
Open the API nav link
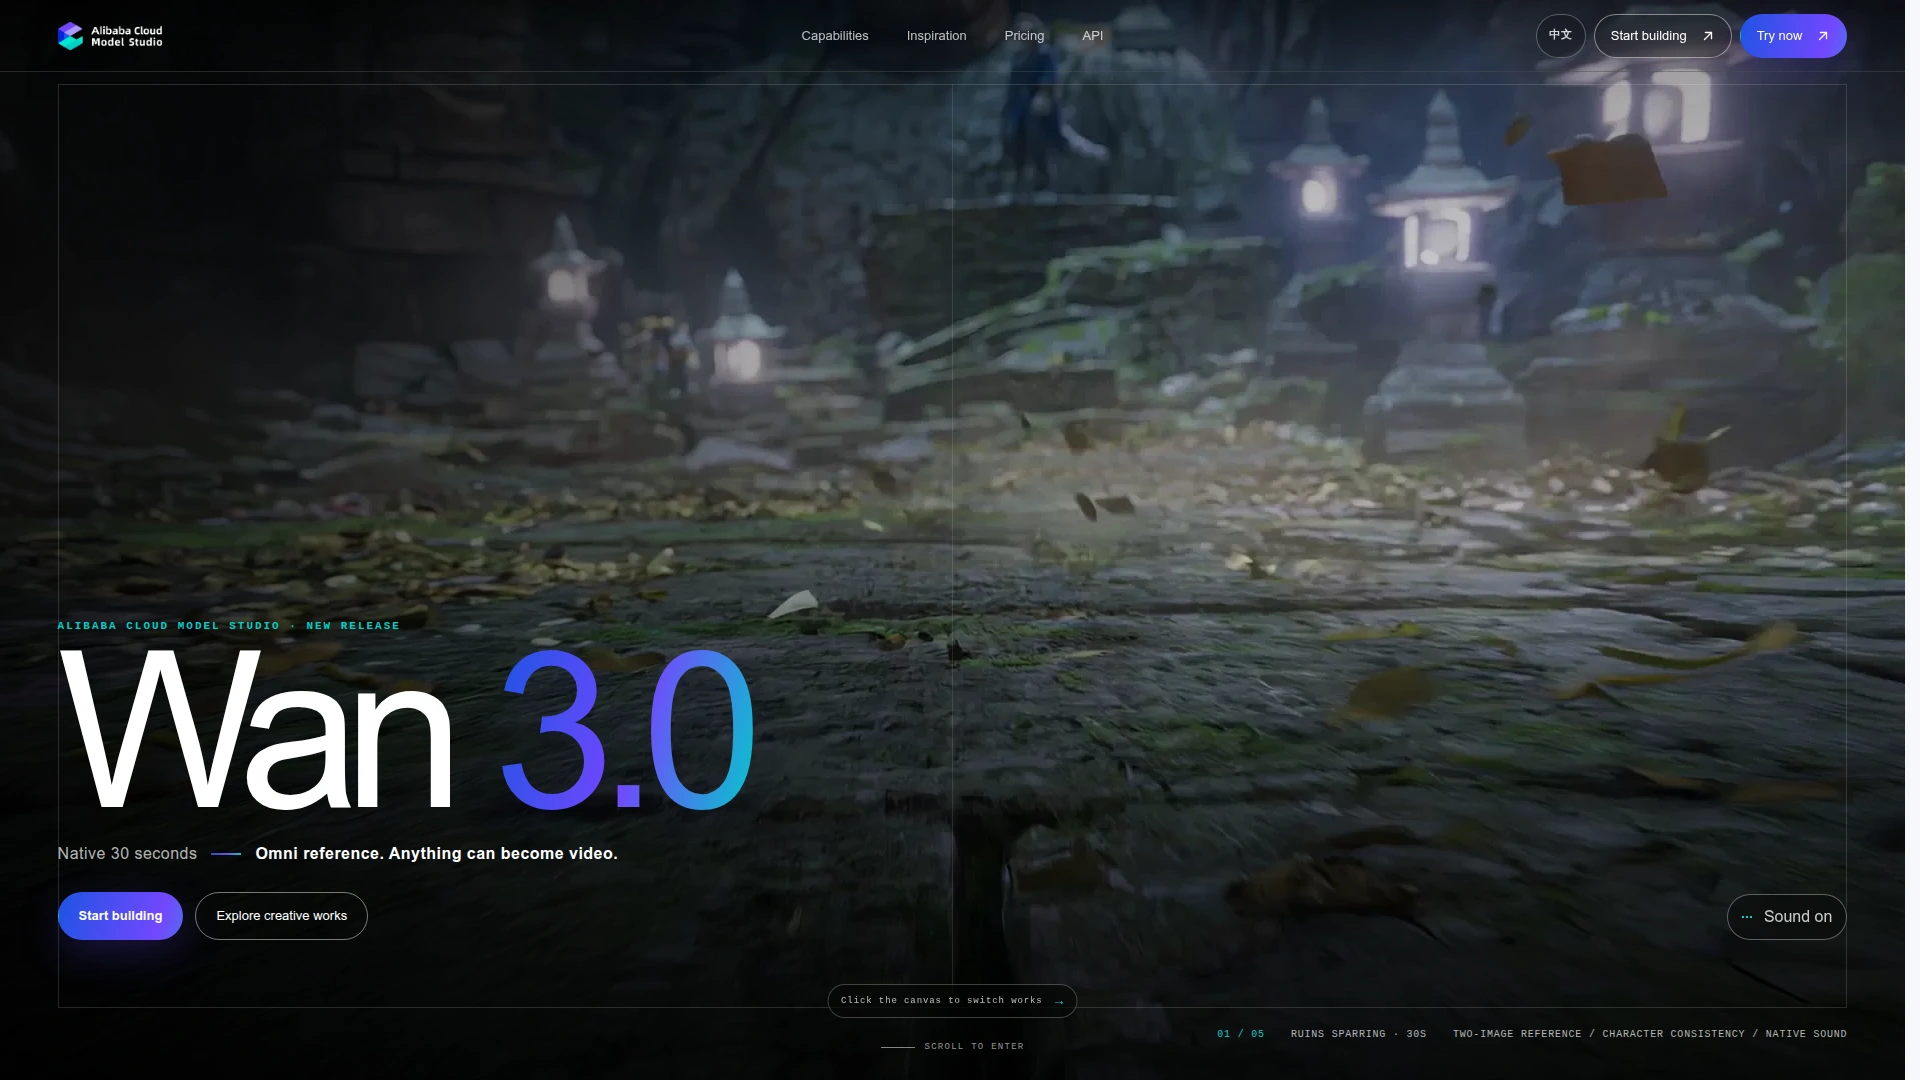1092,36
